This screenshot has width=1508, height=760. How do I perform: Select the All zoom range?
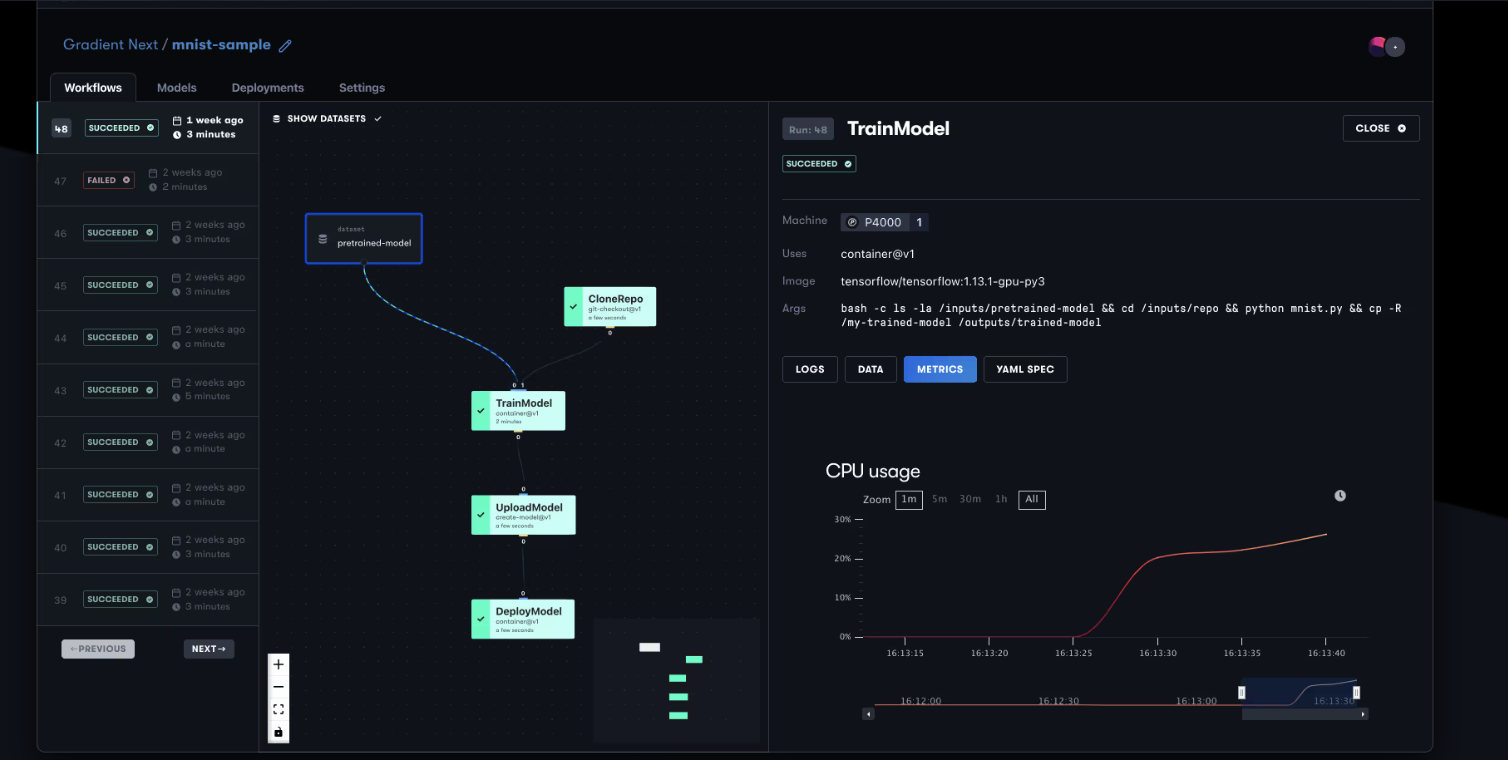pyautogui.click(x=1031, y=499)
